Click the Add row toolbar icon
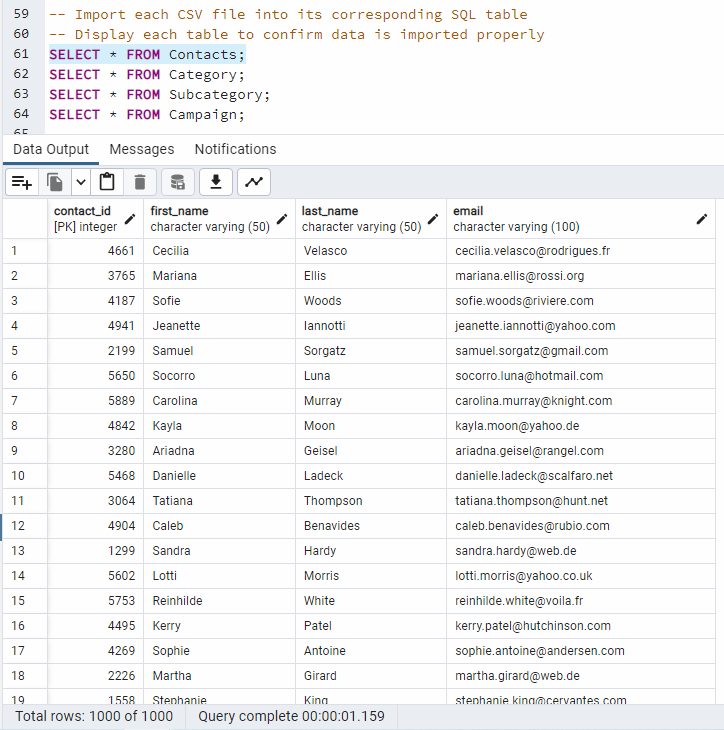Viewport: 724px width, 730px height. (x=22, y=182)
